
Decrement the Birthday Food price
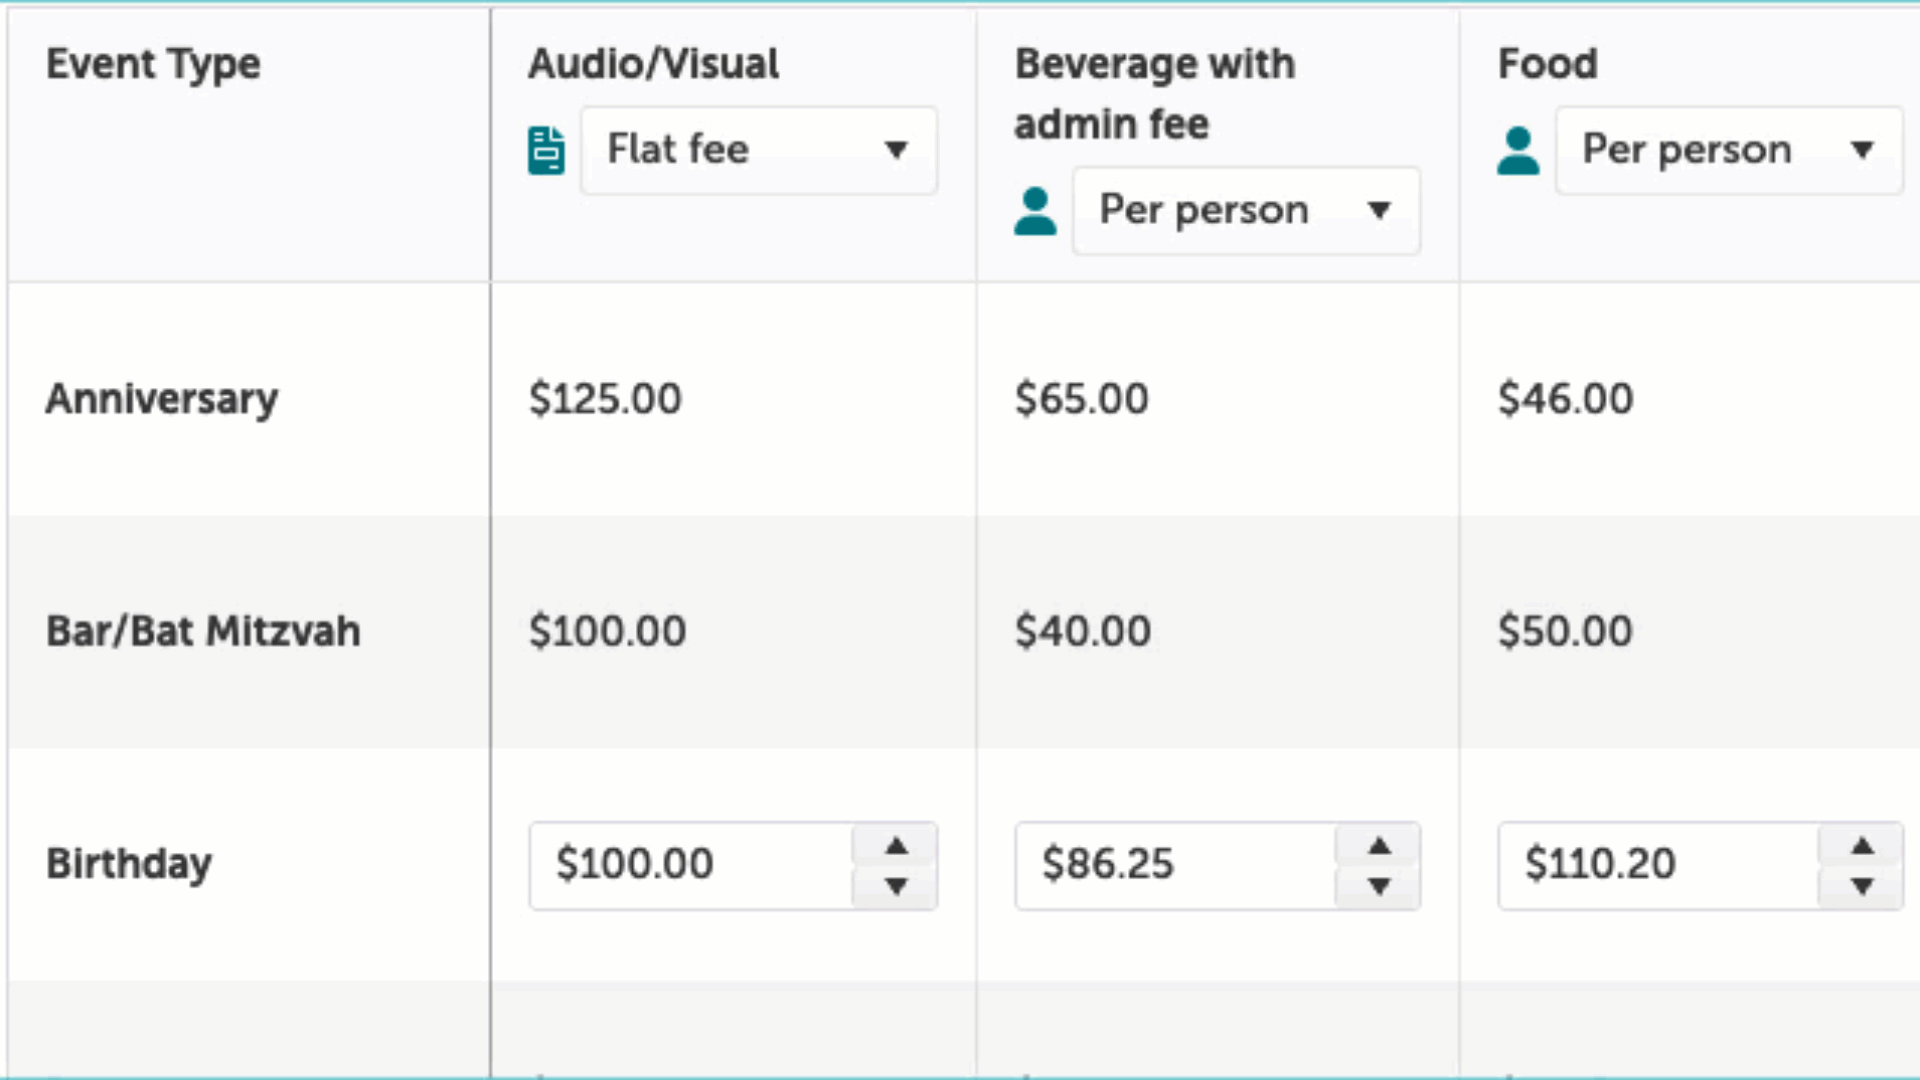tap(1861, 886)
